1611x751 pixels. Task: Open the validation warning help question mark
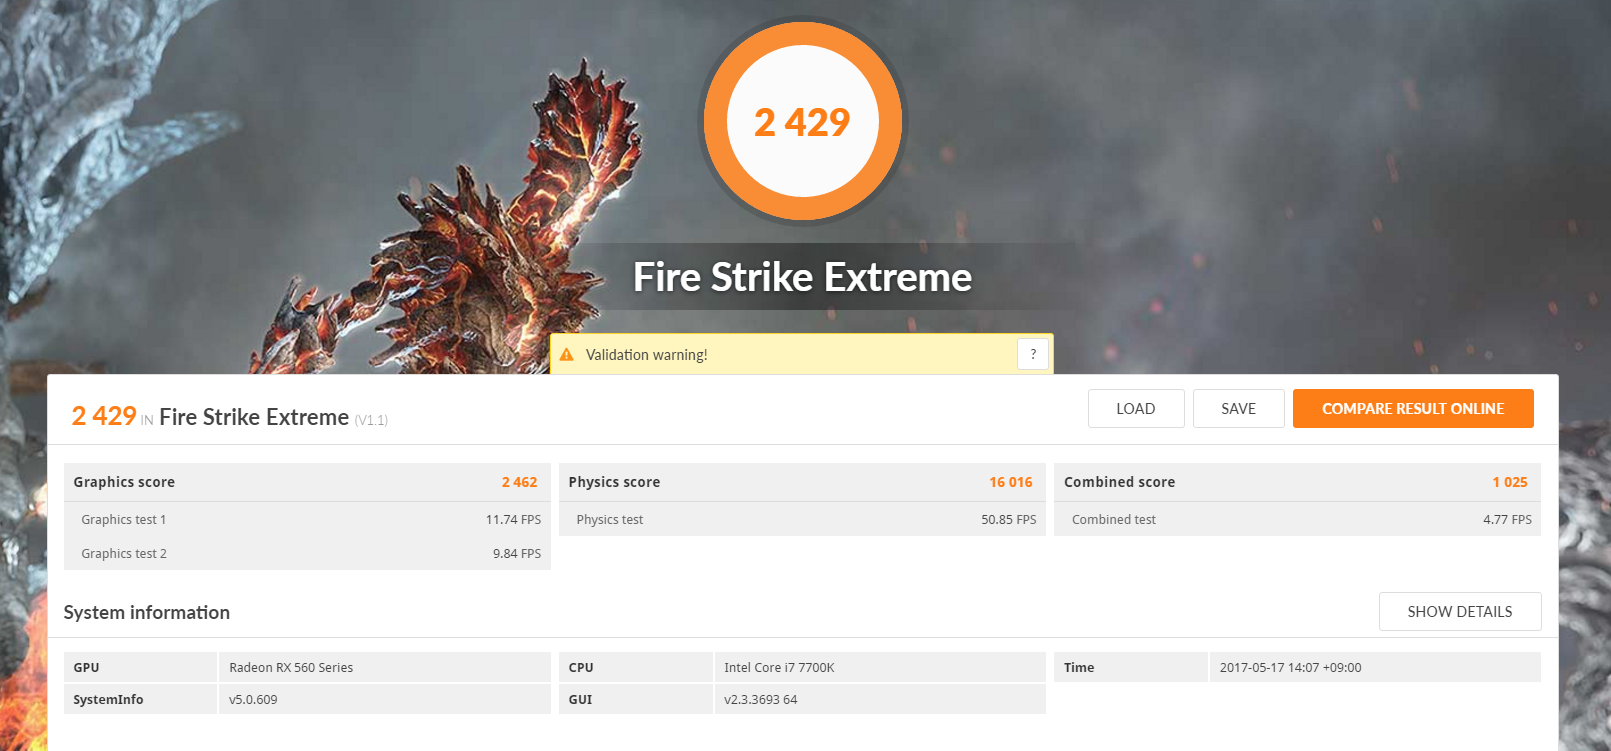1033,354
